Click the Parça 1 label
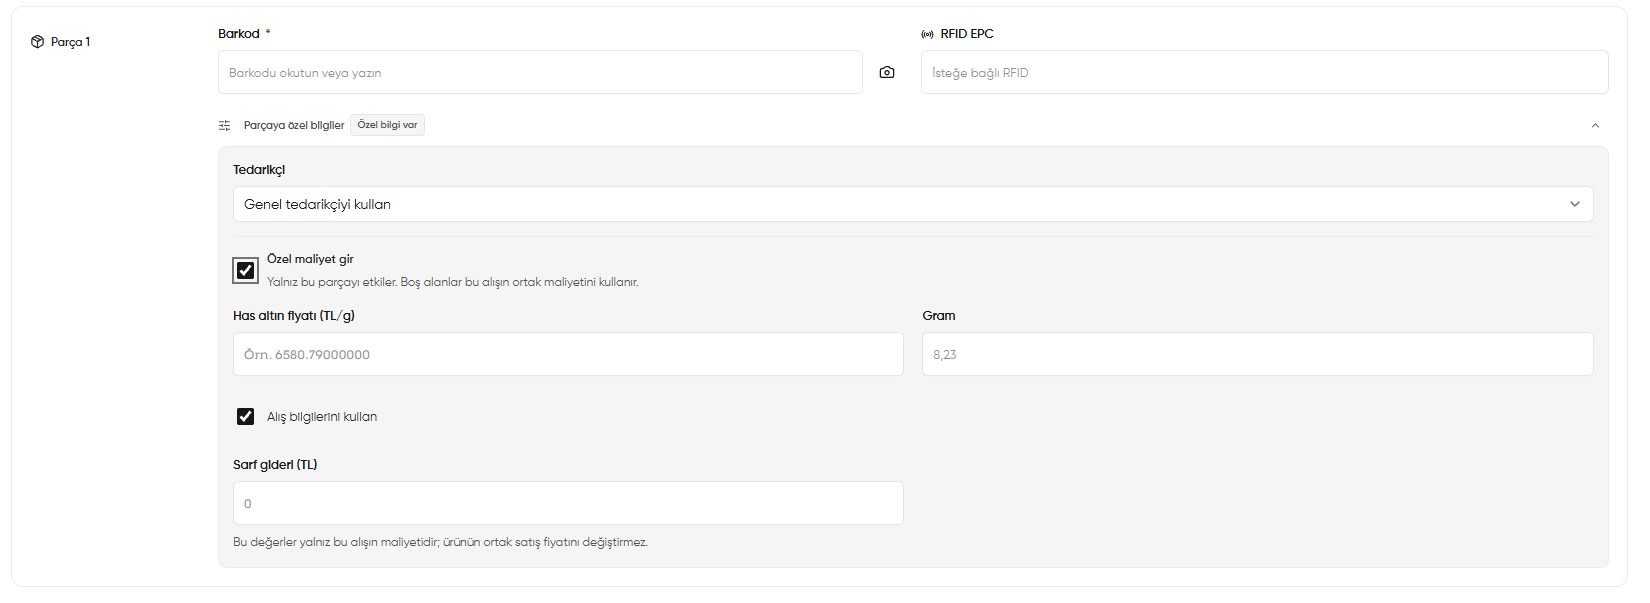Viewport: 1650px width, 603px height. point(70,42)
